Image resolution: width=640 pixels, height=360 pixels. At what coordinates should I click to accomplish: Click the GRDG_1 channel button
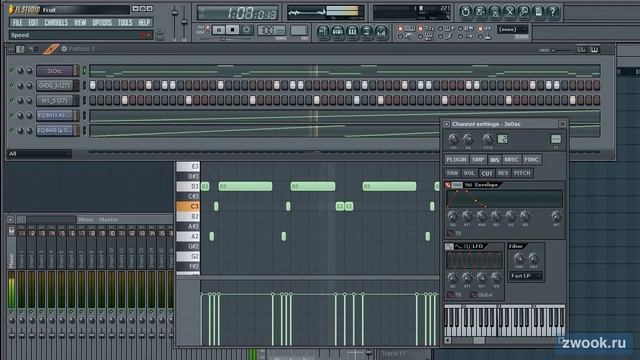pyautogui.click(x=55, y=85)
